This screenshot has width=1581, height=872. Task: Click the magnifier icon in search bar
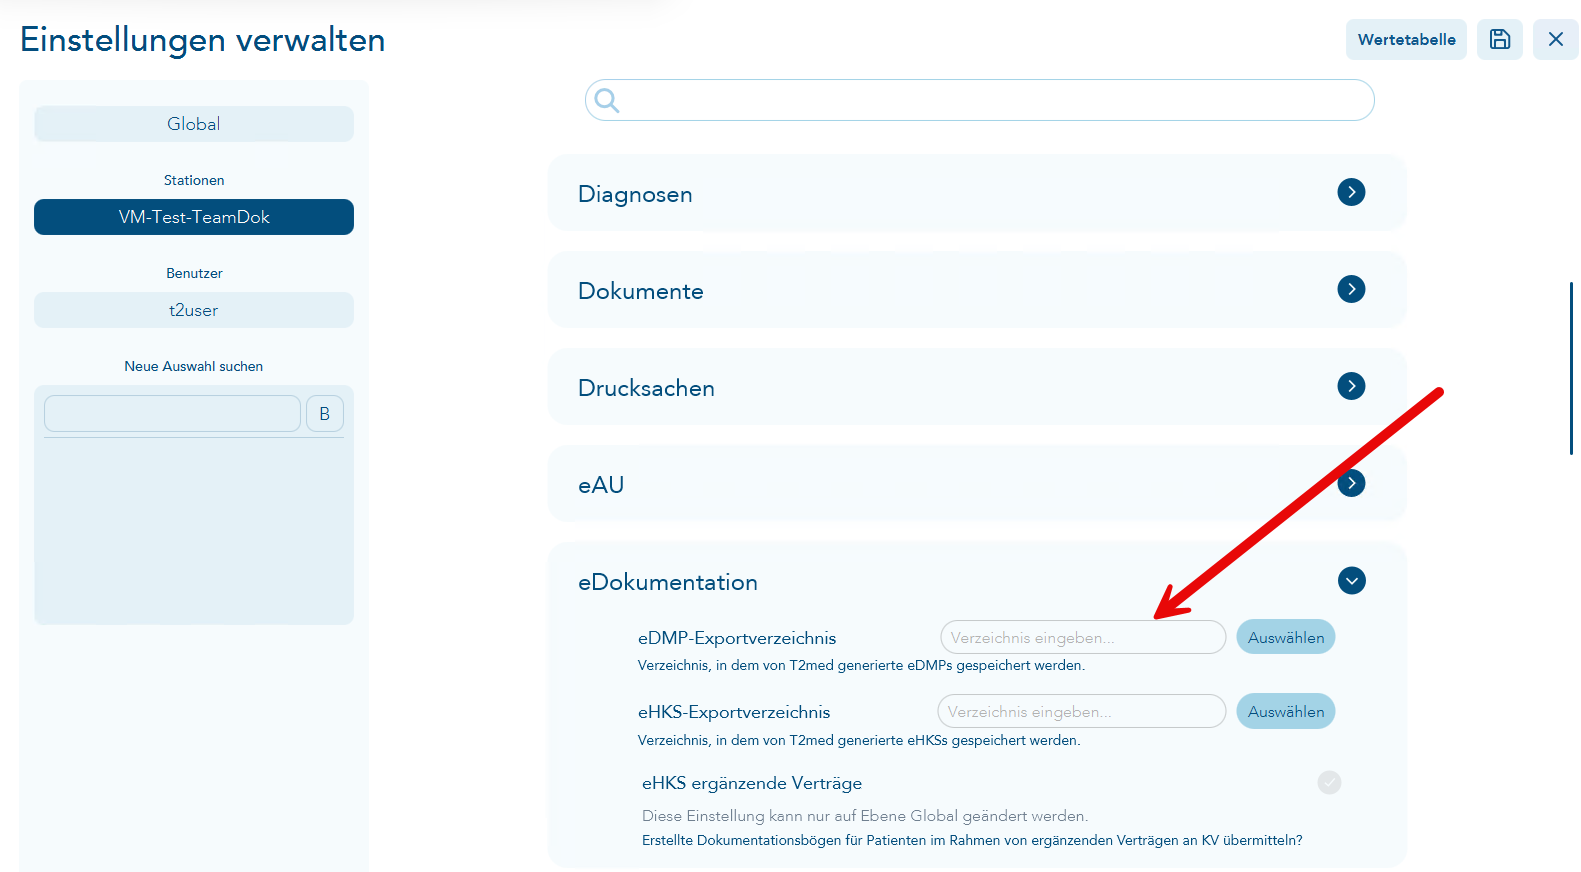click(x=607, y=100)
